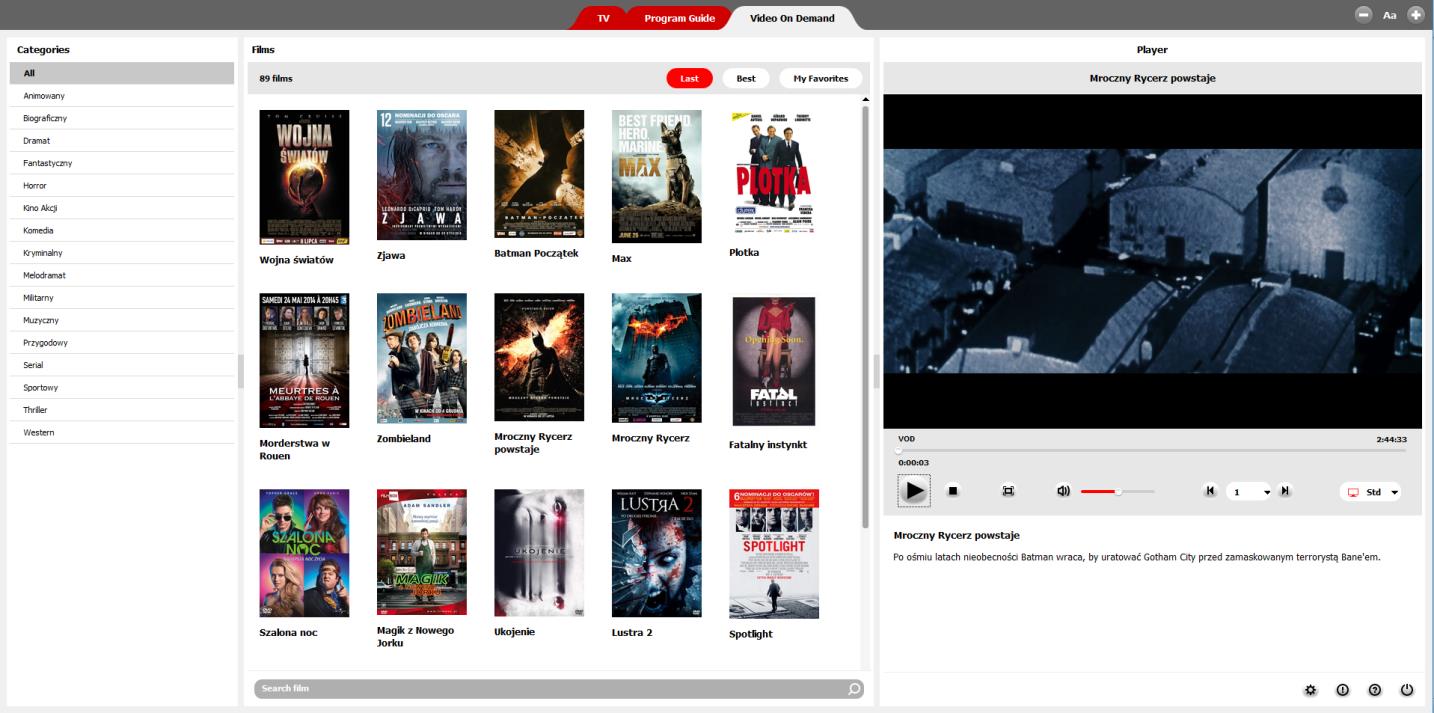Open the Std quality dropdown
This screenshot has height=713, width=1434.
(x=1370, y=492)
